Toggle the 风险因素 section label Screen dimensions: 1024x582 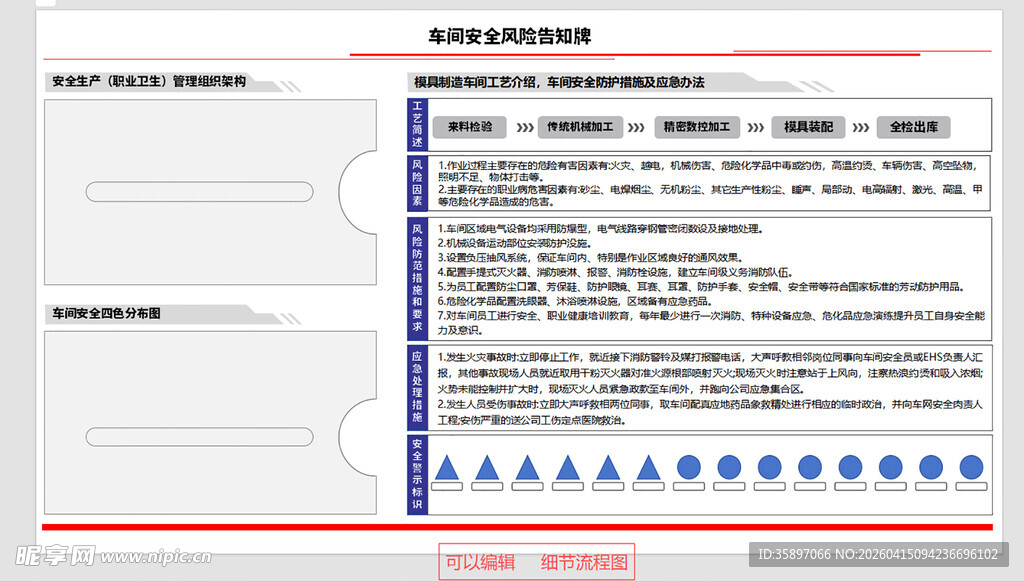coord(419,181)
